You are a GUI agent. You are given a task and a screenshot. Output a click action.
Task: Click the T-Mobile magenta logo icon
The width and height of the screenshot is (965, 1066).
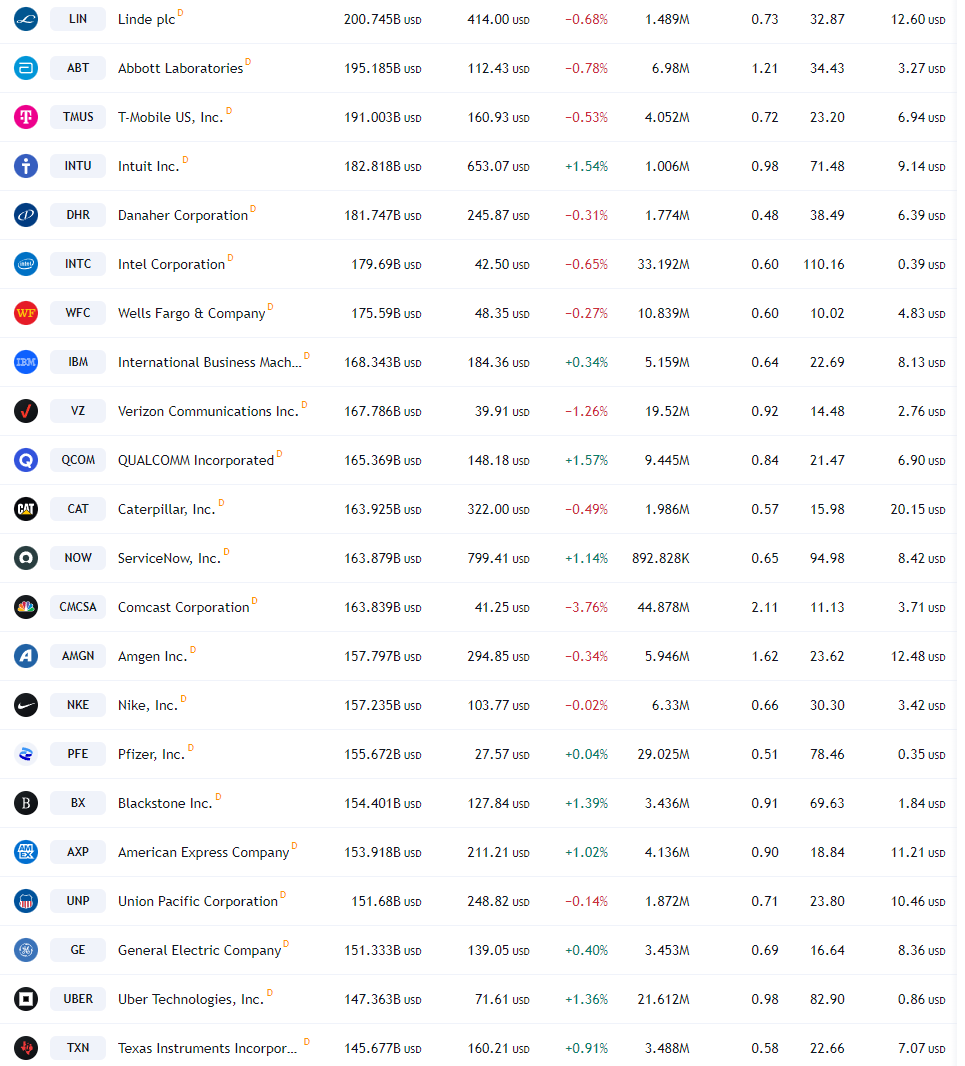click(x=26, y=117)
